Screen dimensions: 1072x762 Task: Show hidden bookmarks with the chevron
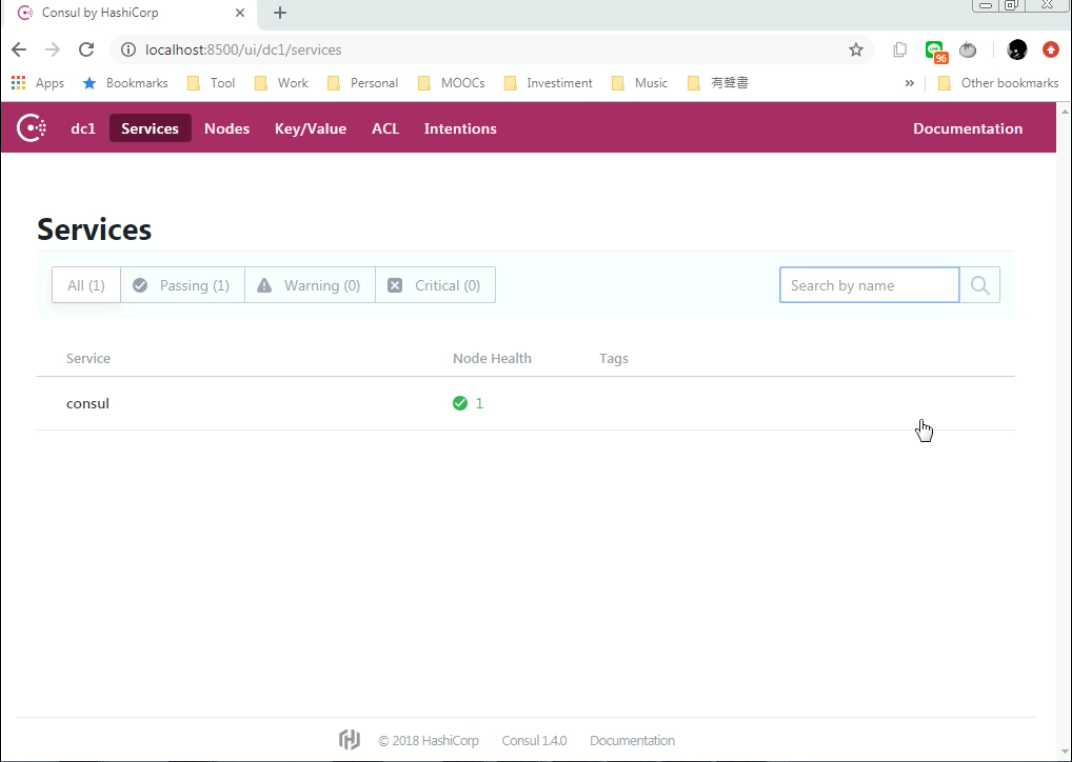[909, 83]
